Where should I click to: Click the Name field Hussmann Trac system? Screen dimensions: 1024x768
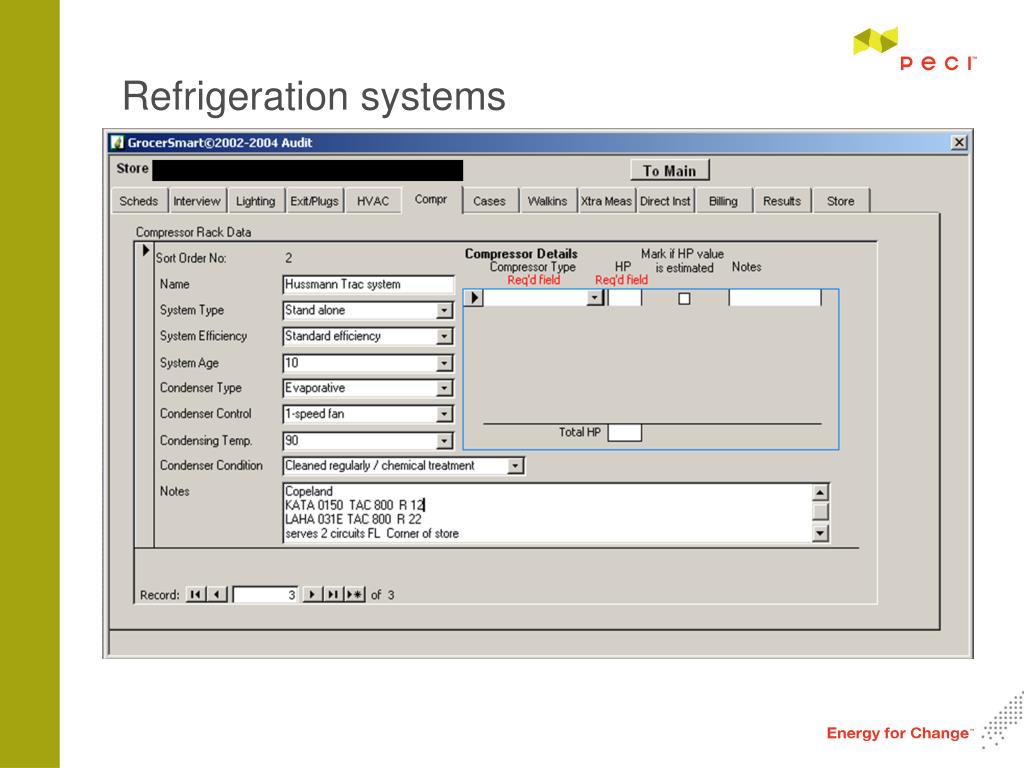click(368, 284)
